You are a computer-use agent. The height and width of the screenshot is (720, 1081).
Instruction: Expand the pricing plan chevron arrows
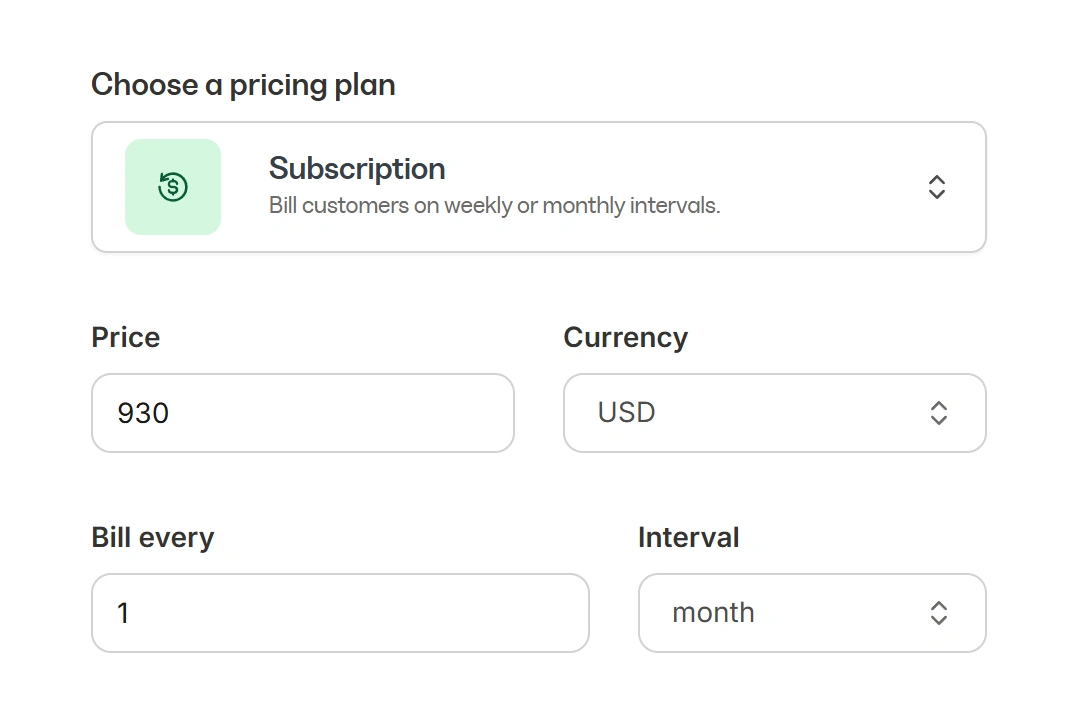[x=936, y=187]
